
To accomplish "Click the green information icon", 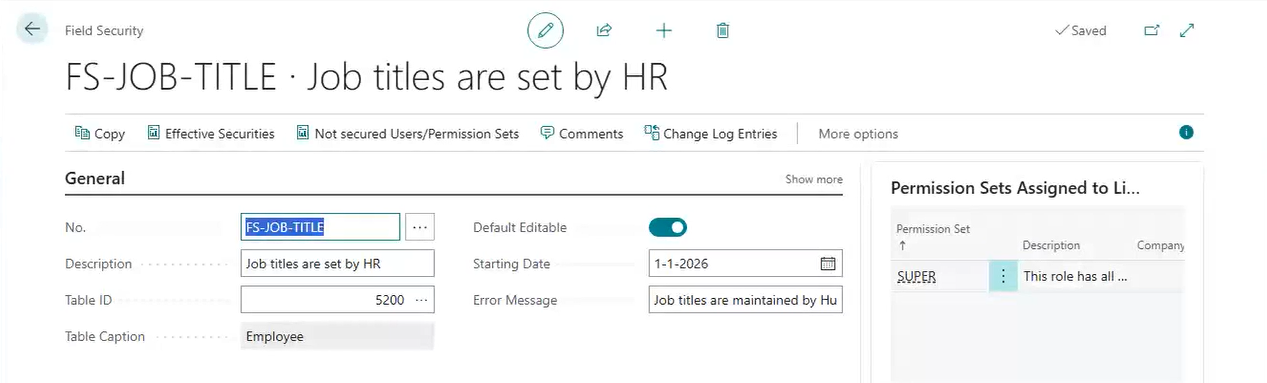I will tap(1186, 132).
